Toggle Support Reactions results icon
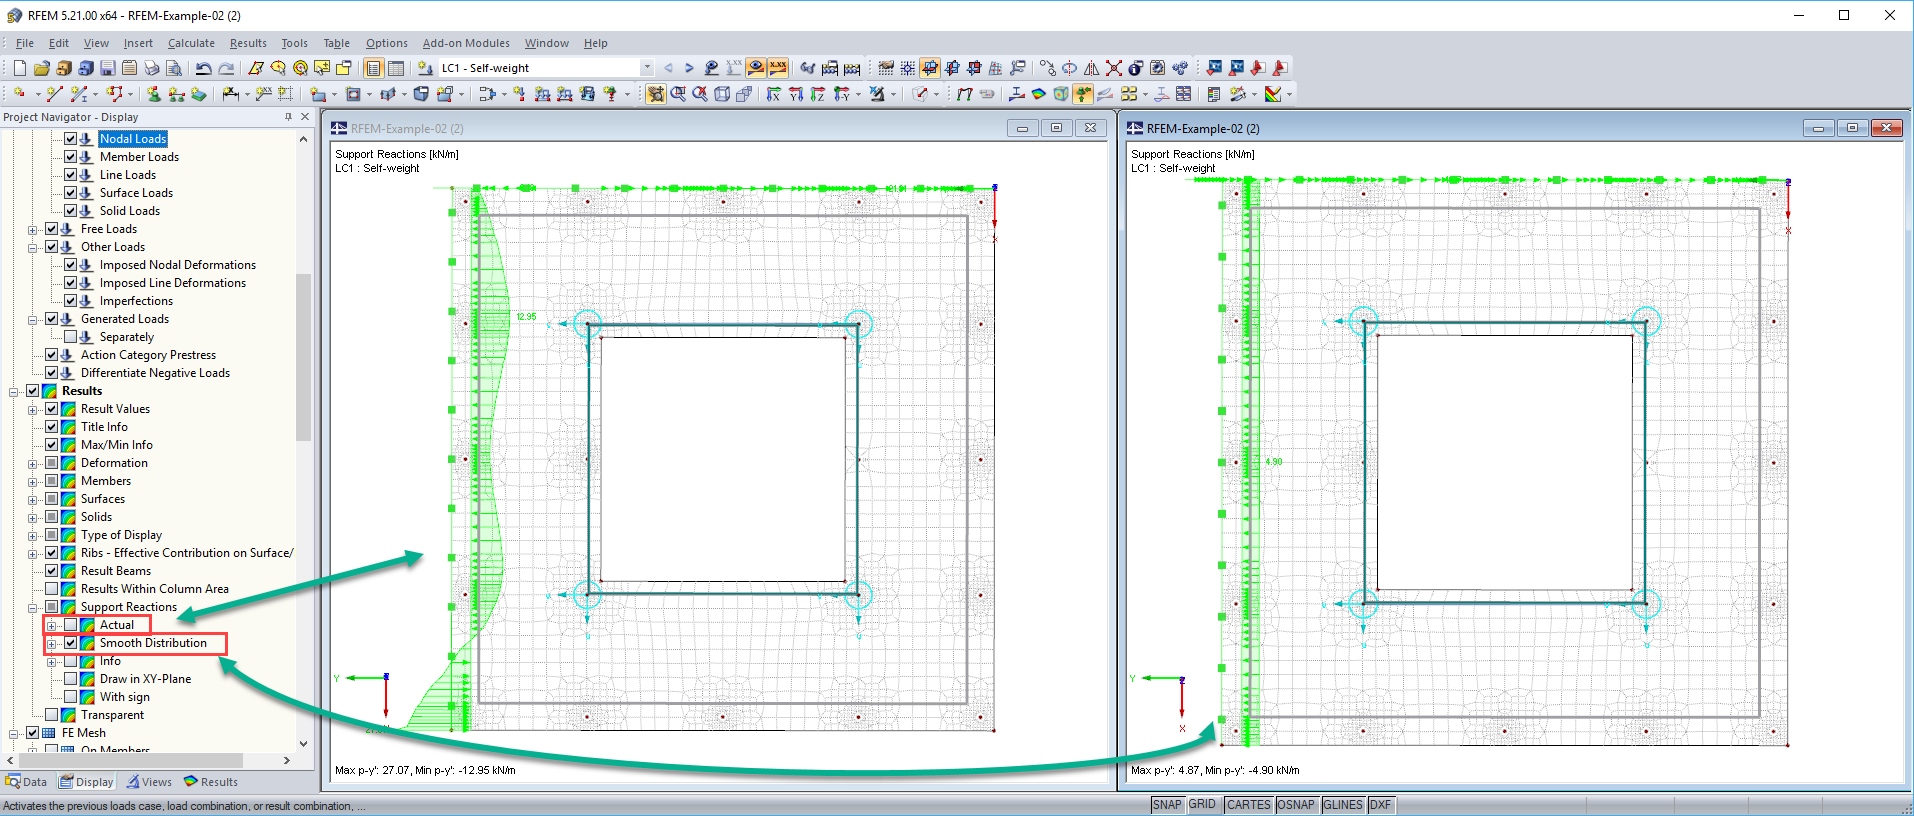The image size is (1914, 816). click(1082, 94)
